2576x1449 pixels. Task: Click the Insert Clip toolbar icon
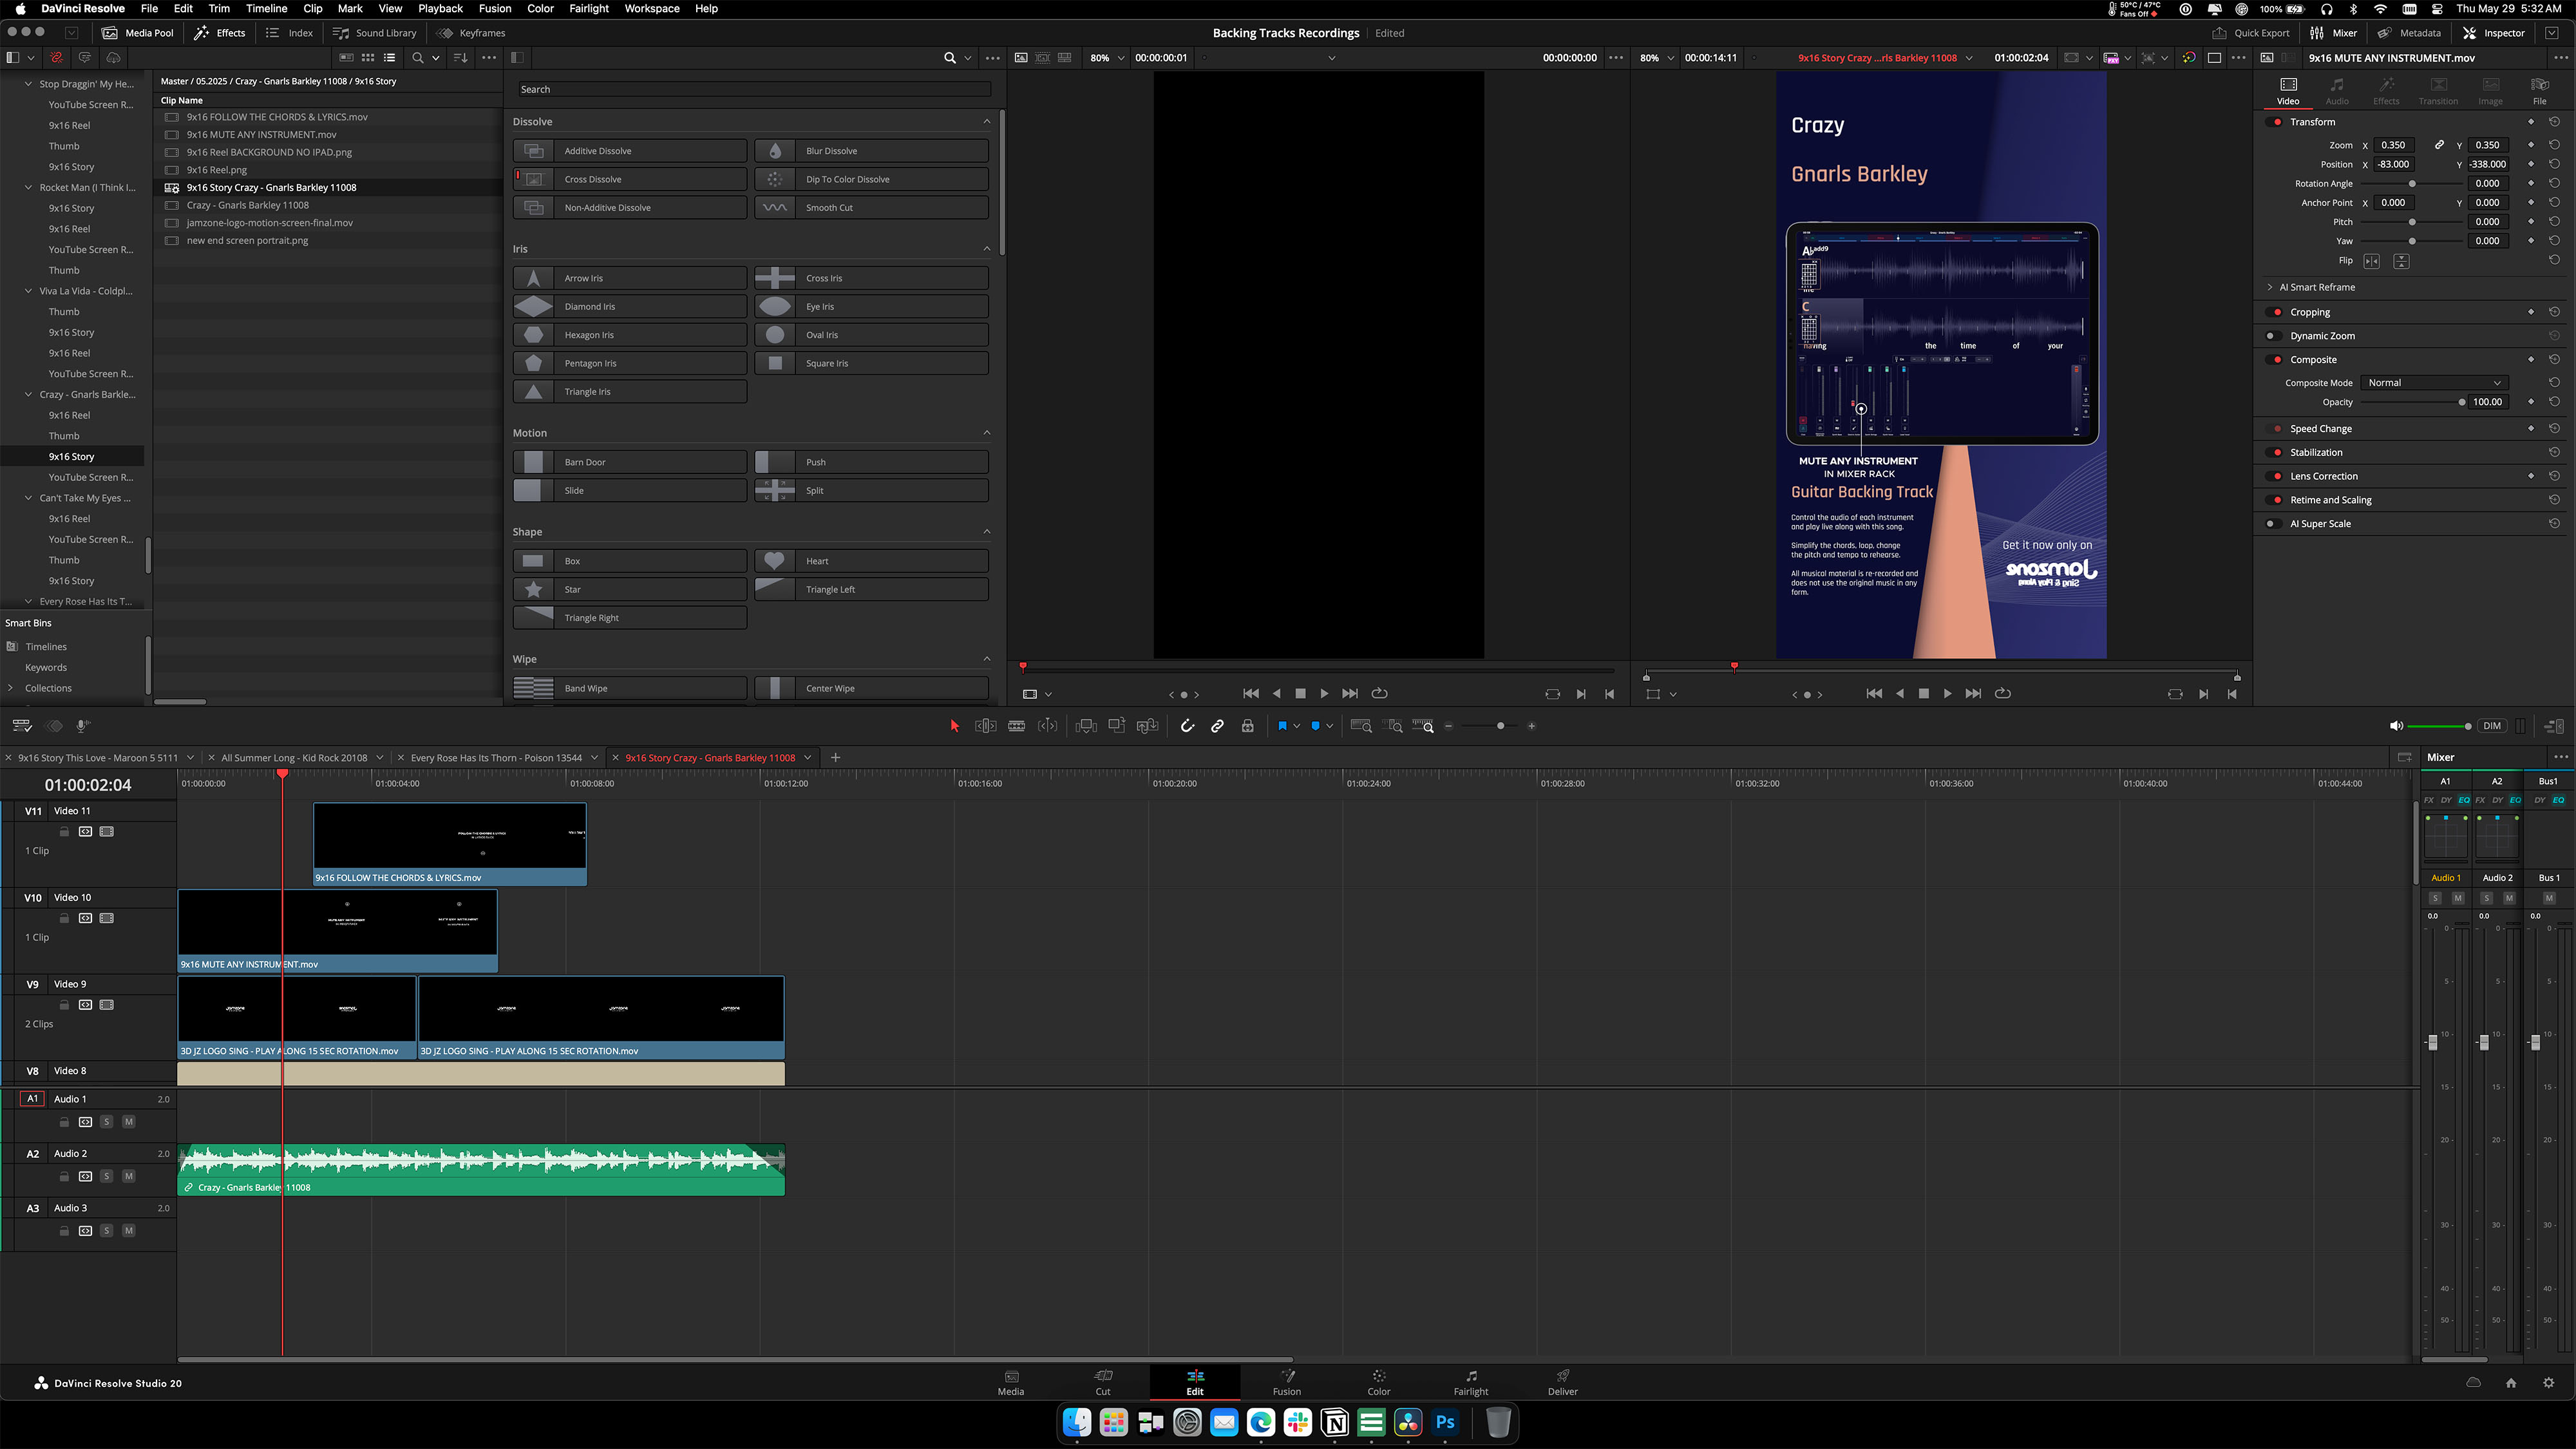click(x=1086, y=726)
